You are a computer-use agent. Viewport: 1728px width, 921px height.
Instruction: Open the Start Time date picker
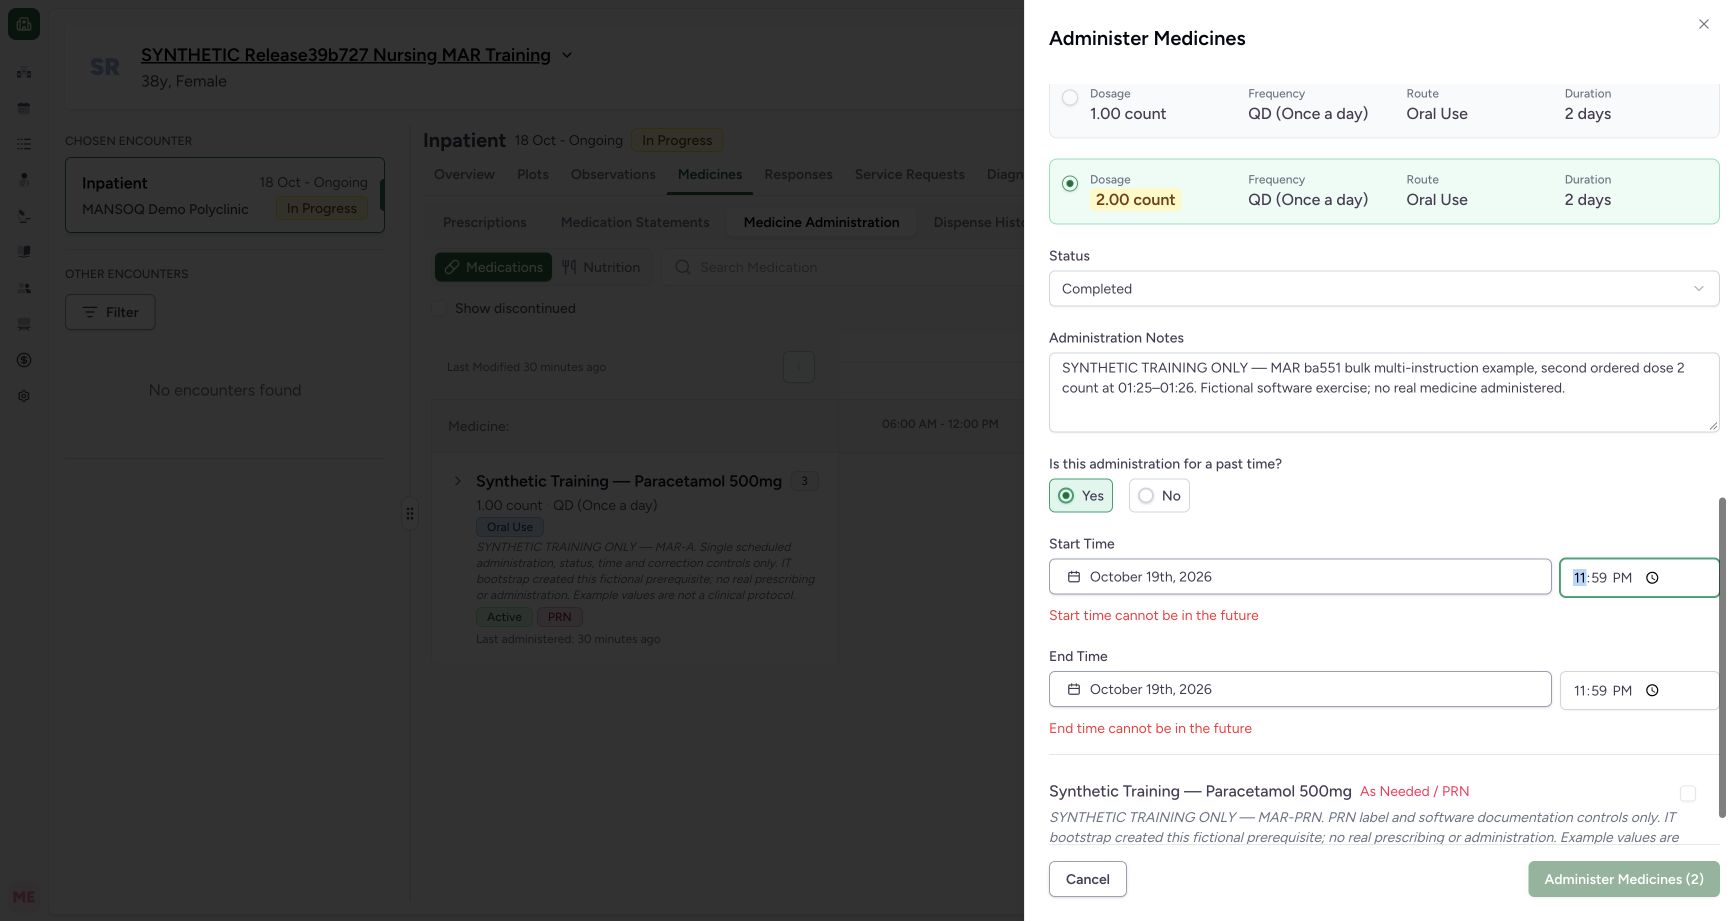pos(1300,577)
